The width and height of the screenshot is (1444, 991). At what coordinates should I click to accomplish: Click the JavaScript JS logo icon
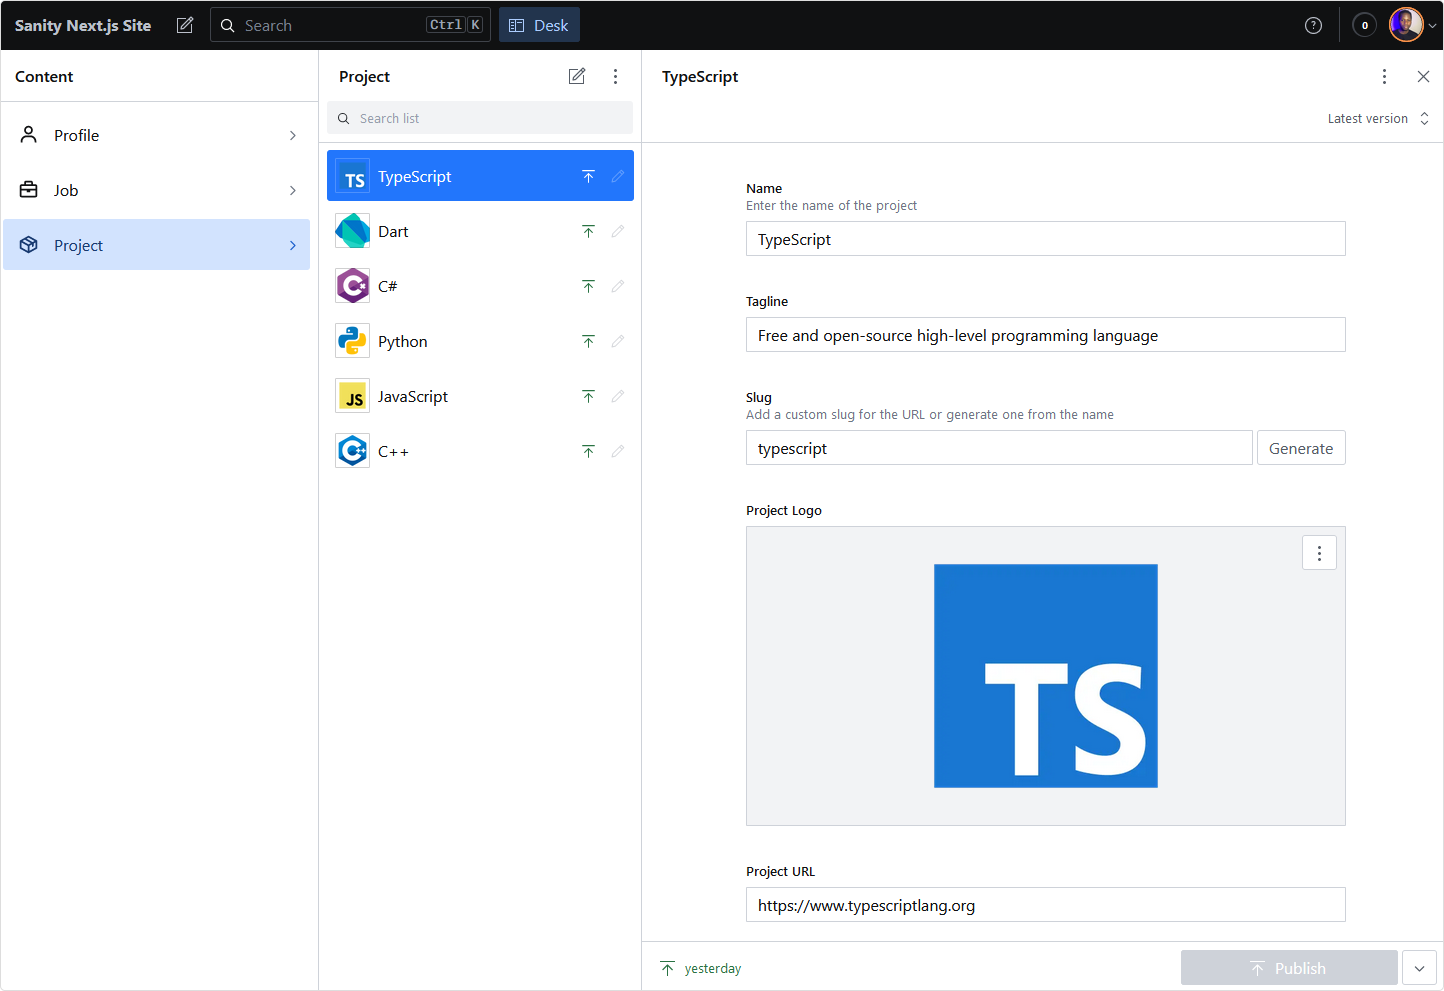352,396
